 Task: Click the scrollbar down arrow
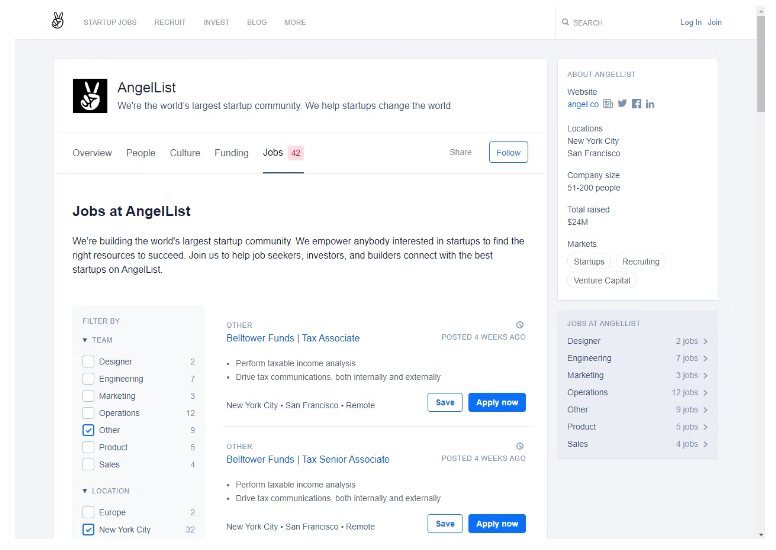click(761, 535)
